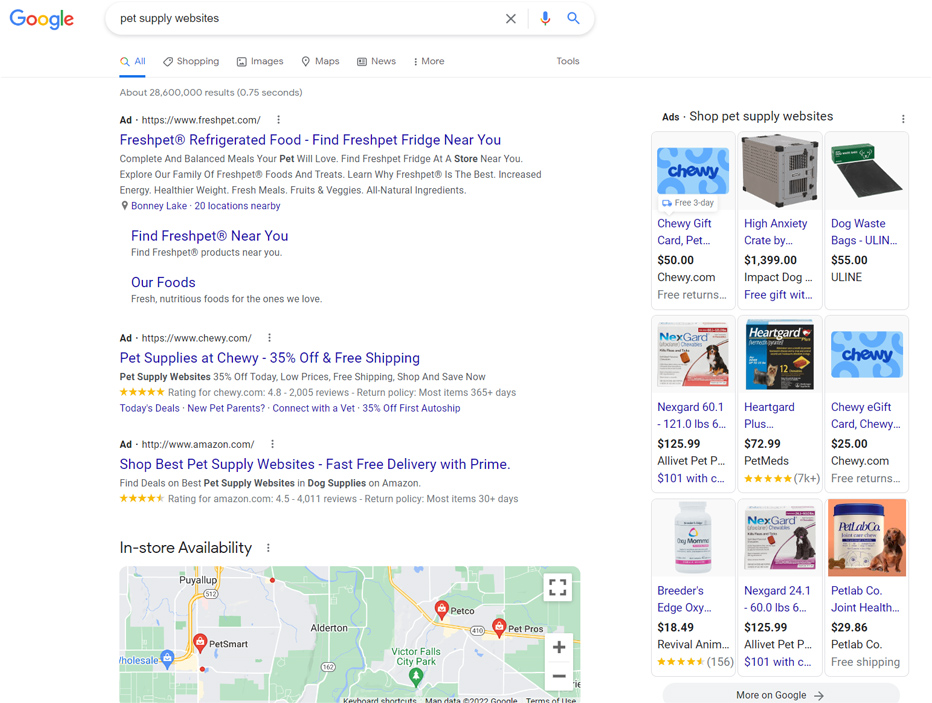932x703 pixels.
Task: Open New Pet Parents? sitelink
Action: (226, 408)
